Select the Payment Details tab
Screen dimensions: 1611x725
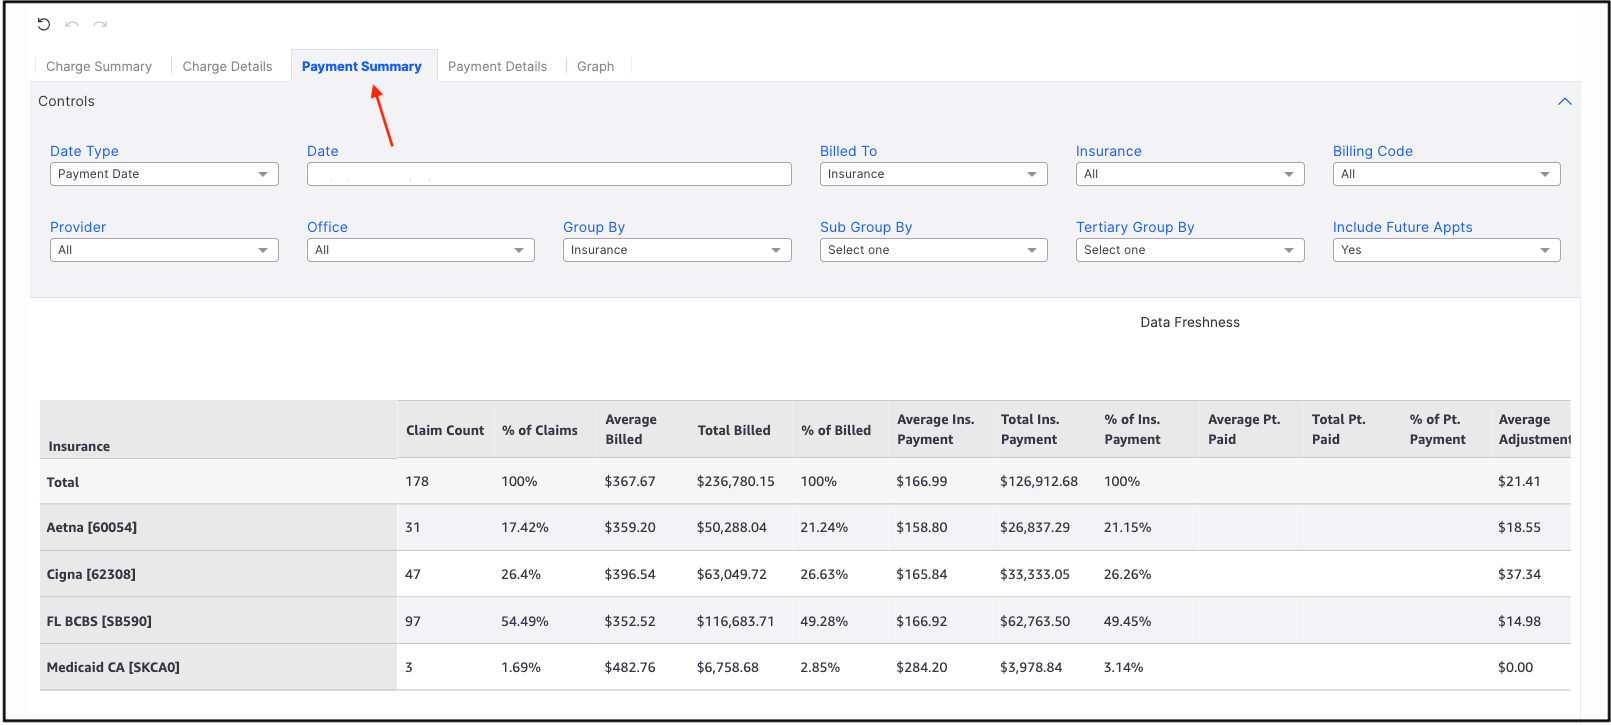(497, 67)
